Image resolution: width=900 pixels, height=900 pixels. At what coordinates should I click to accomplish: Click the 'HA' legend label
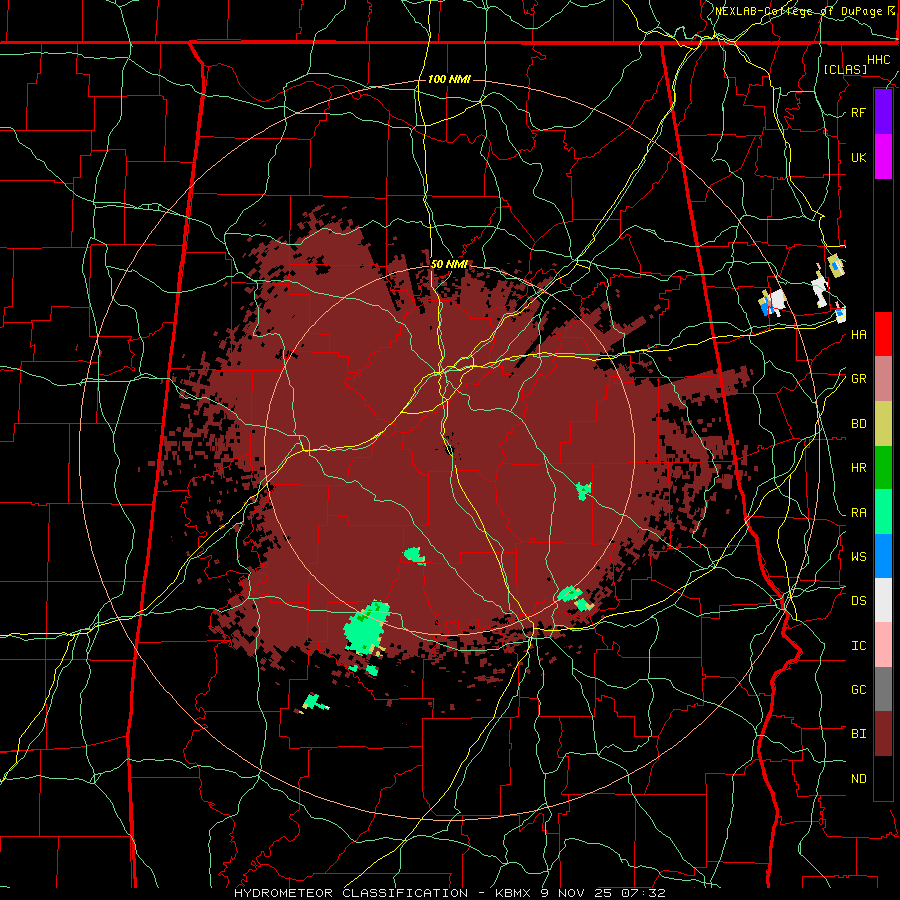click(858, 335)
